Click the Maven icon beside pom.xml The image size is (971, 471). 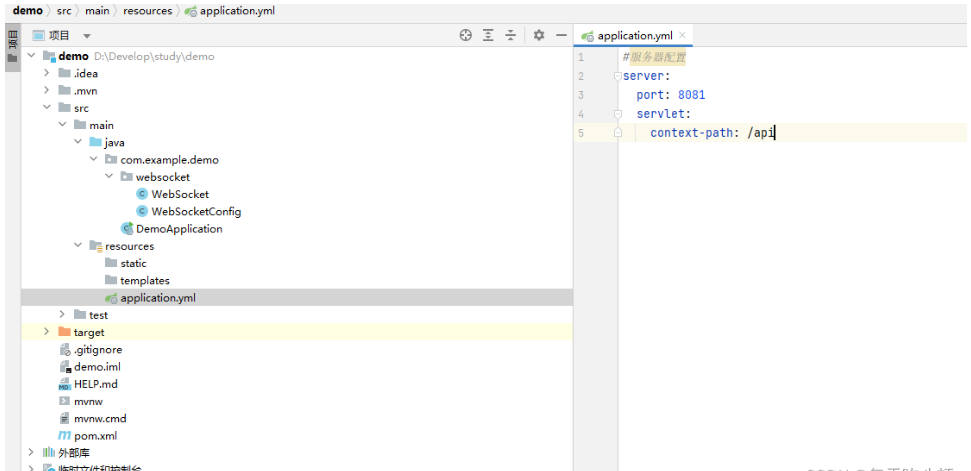point(64,436)
